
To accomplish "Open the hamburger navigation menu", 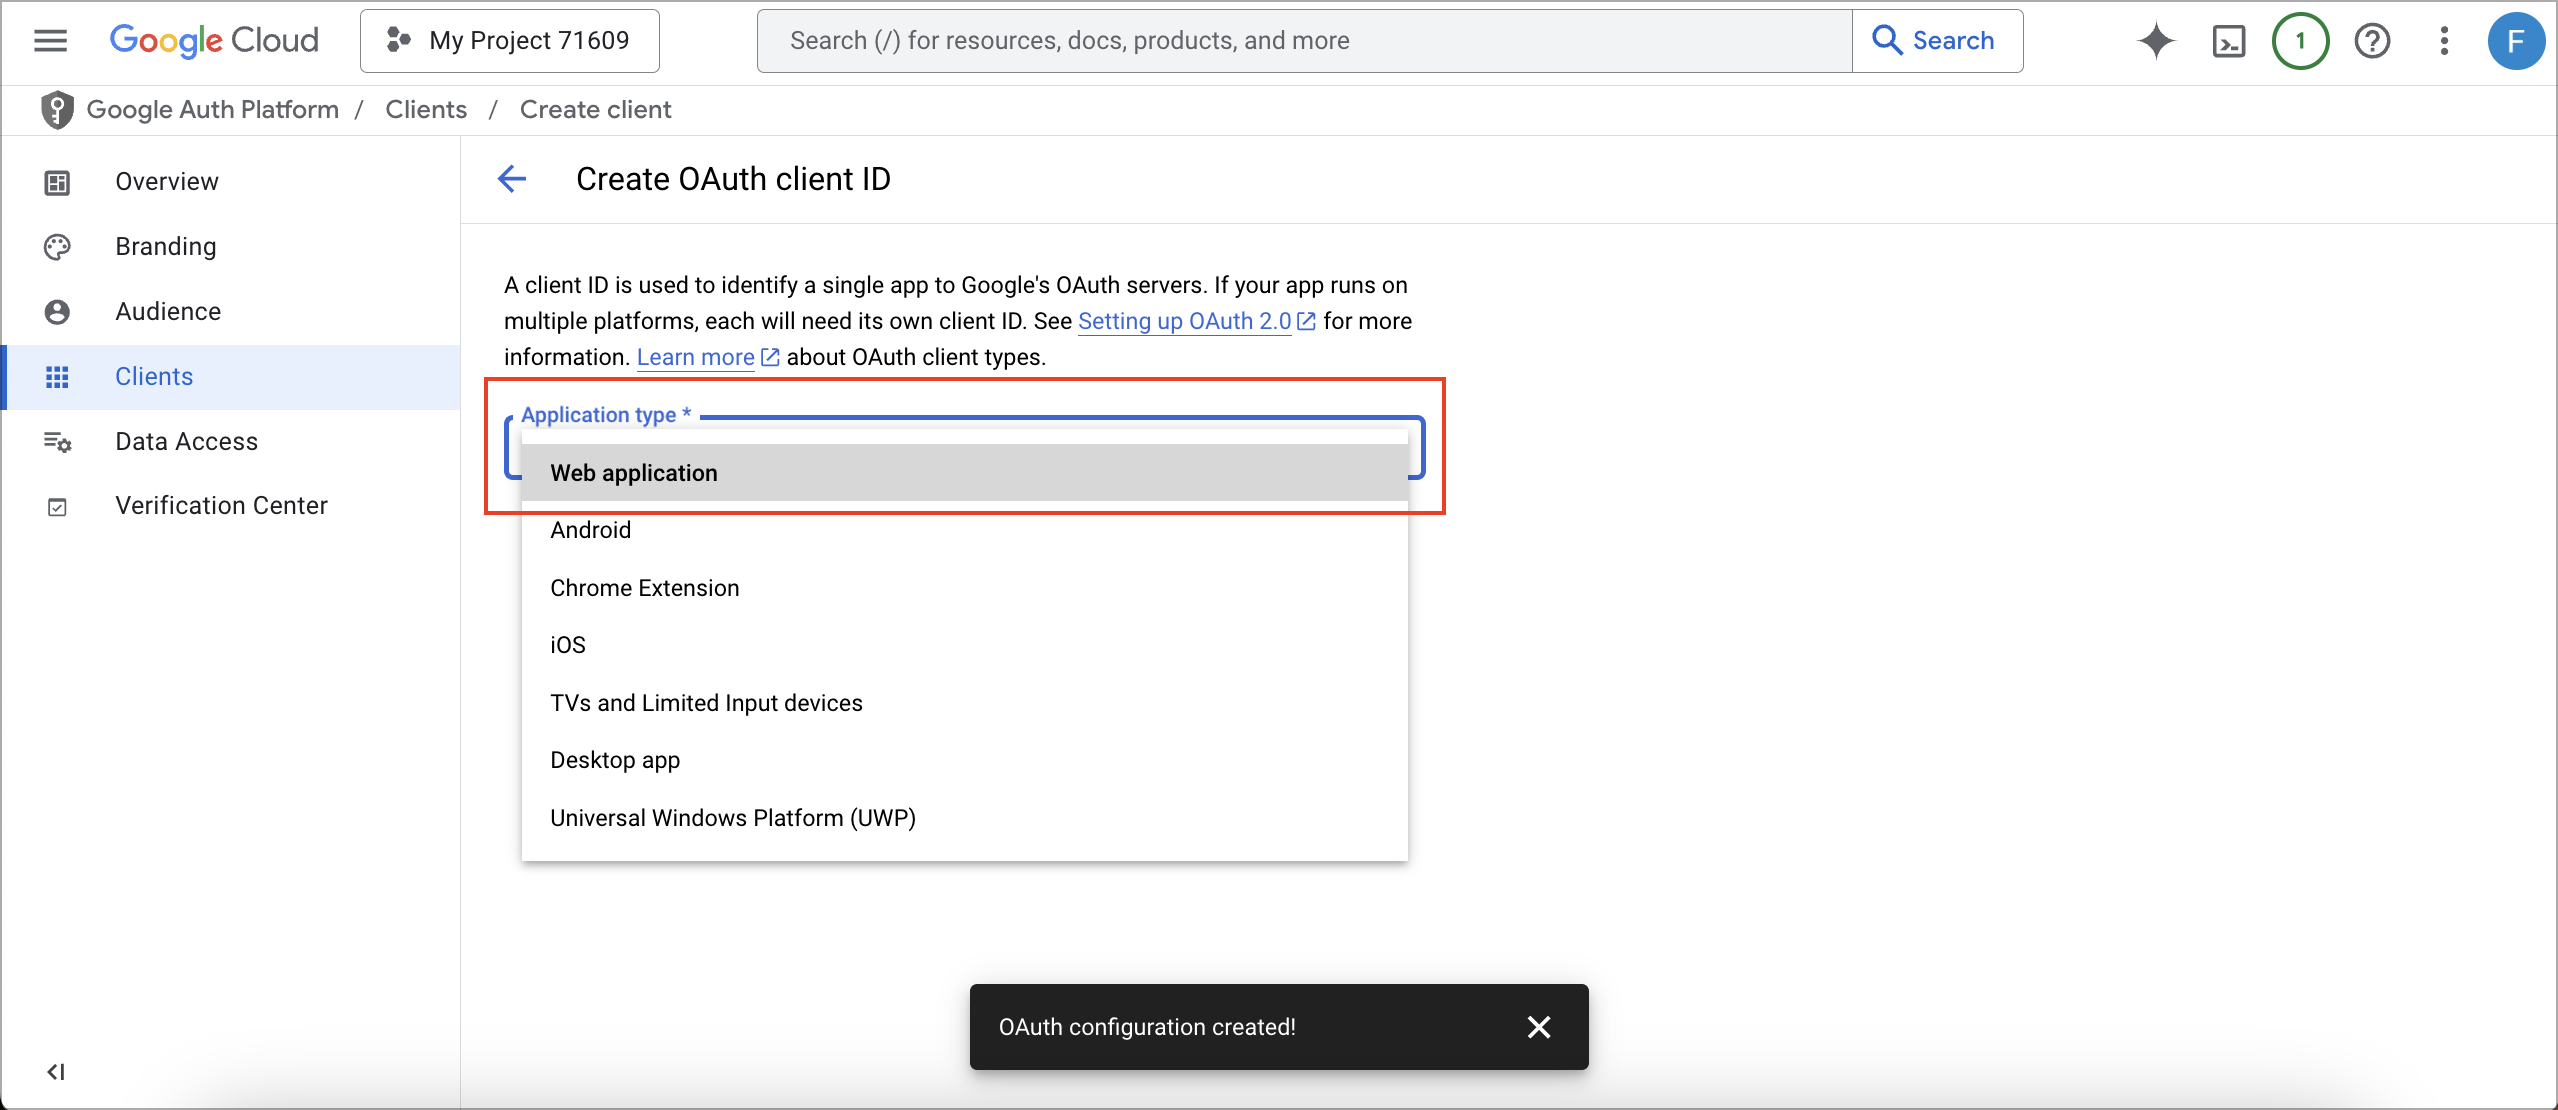I will pyautogui.click(x=50, y=41).
